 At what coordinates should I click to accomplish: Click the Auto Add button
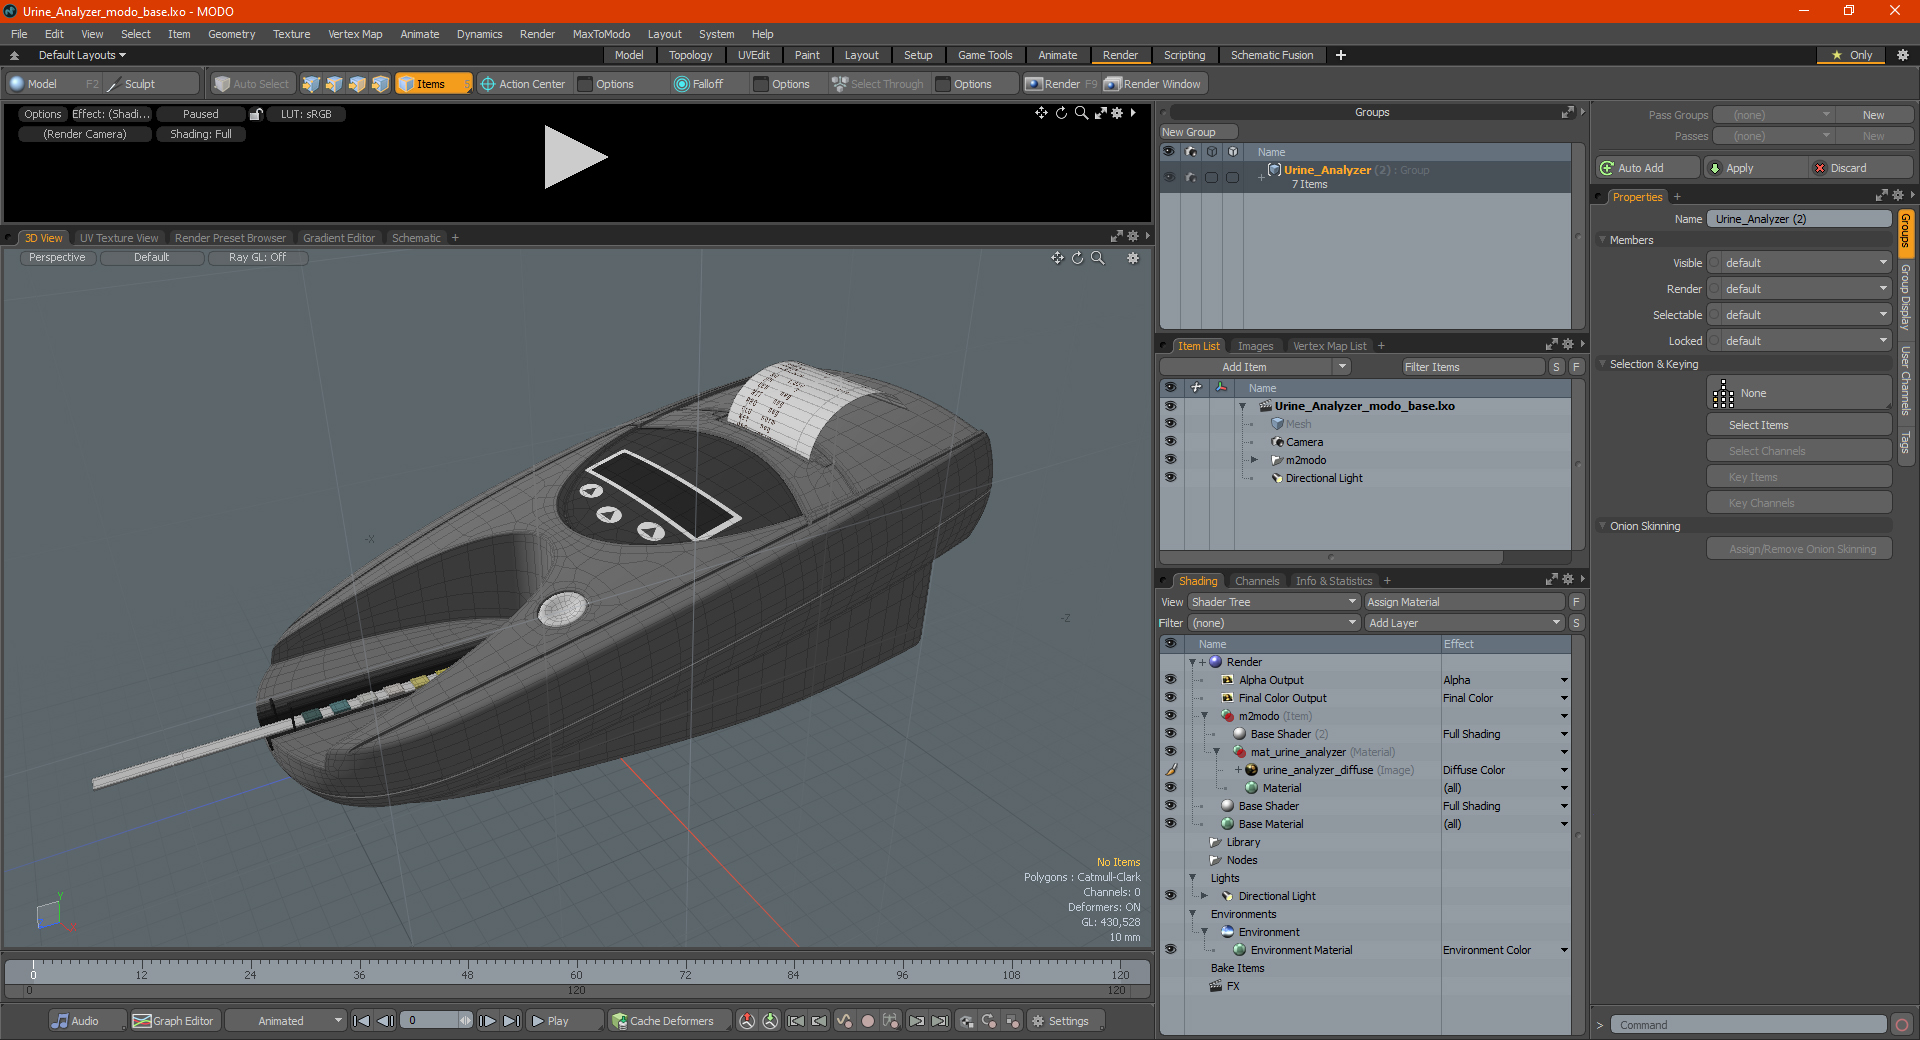point(1647,168)
